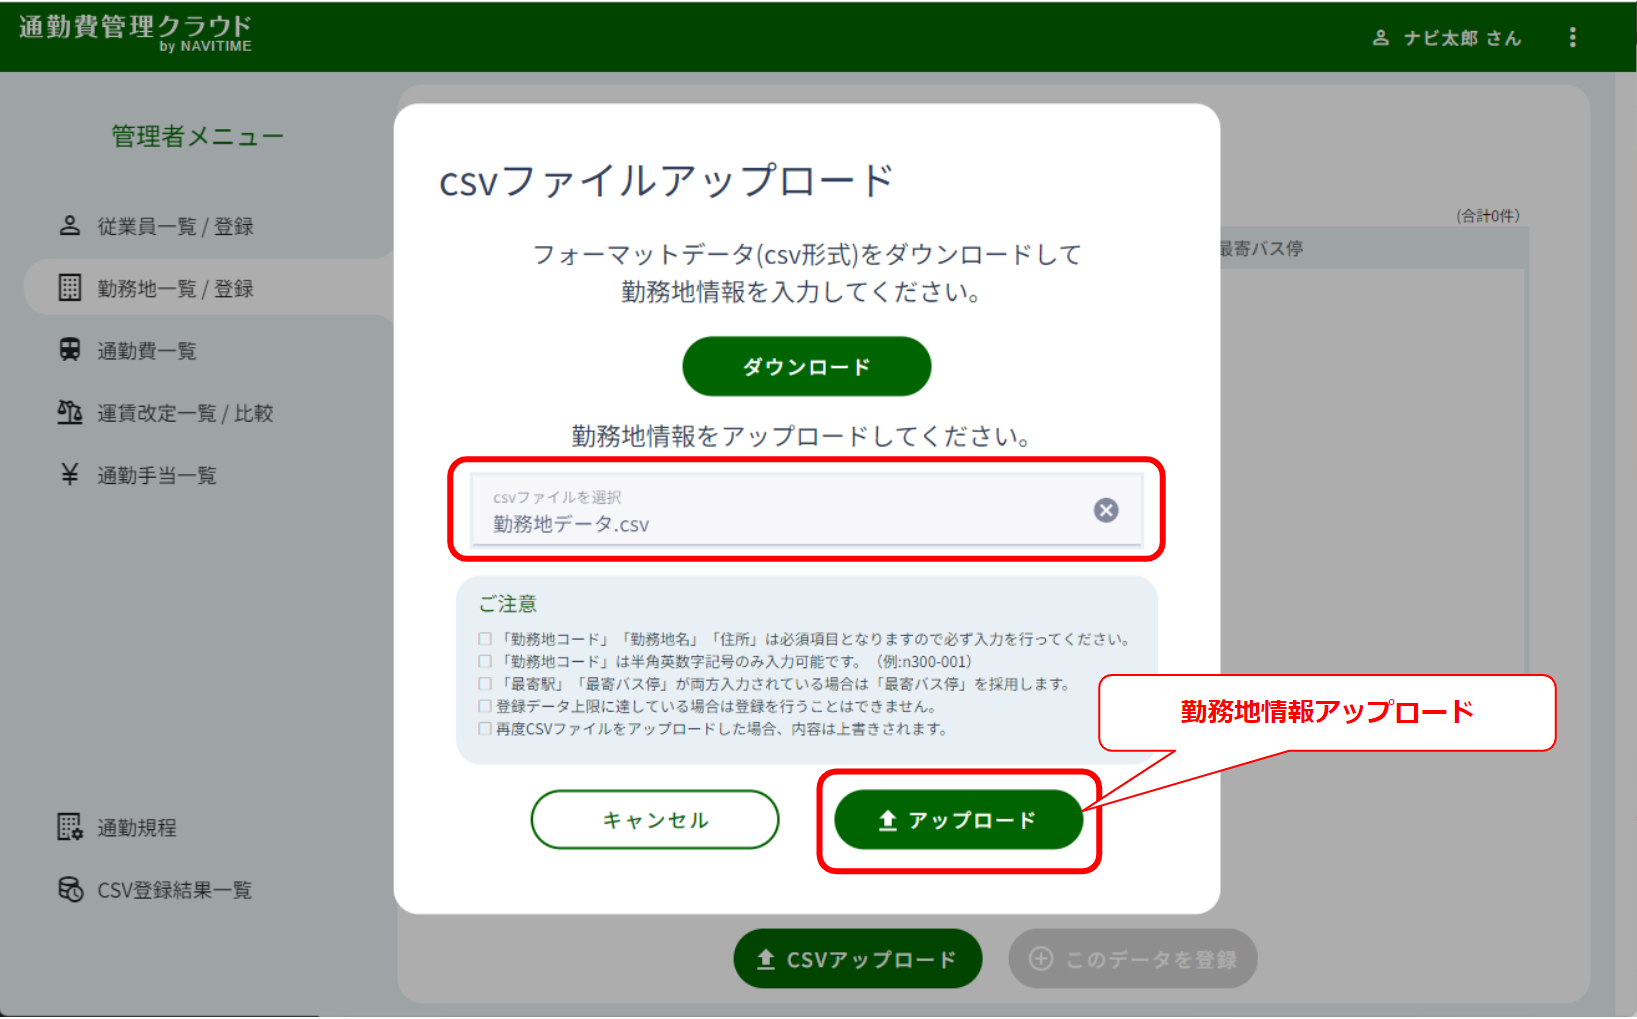The image size is (1637, 1019).
Task: Click the アップロード button in dialog
Action: (958, 820)
